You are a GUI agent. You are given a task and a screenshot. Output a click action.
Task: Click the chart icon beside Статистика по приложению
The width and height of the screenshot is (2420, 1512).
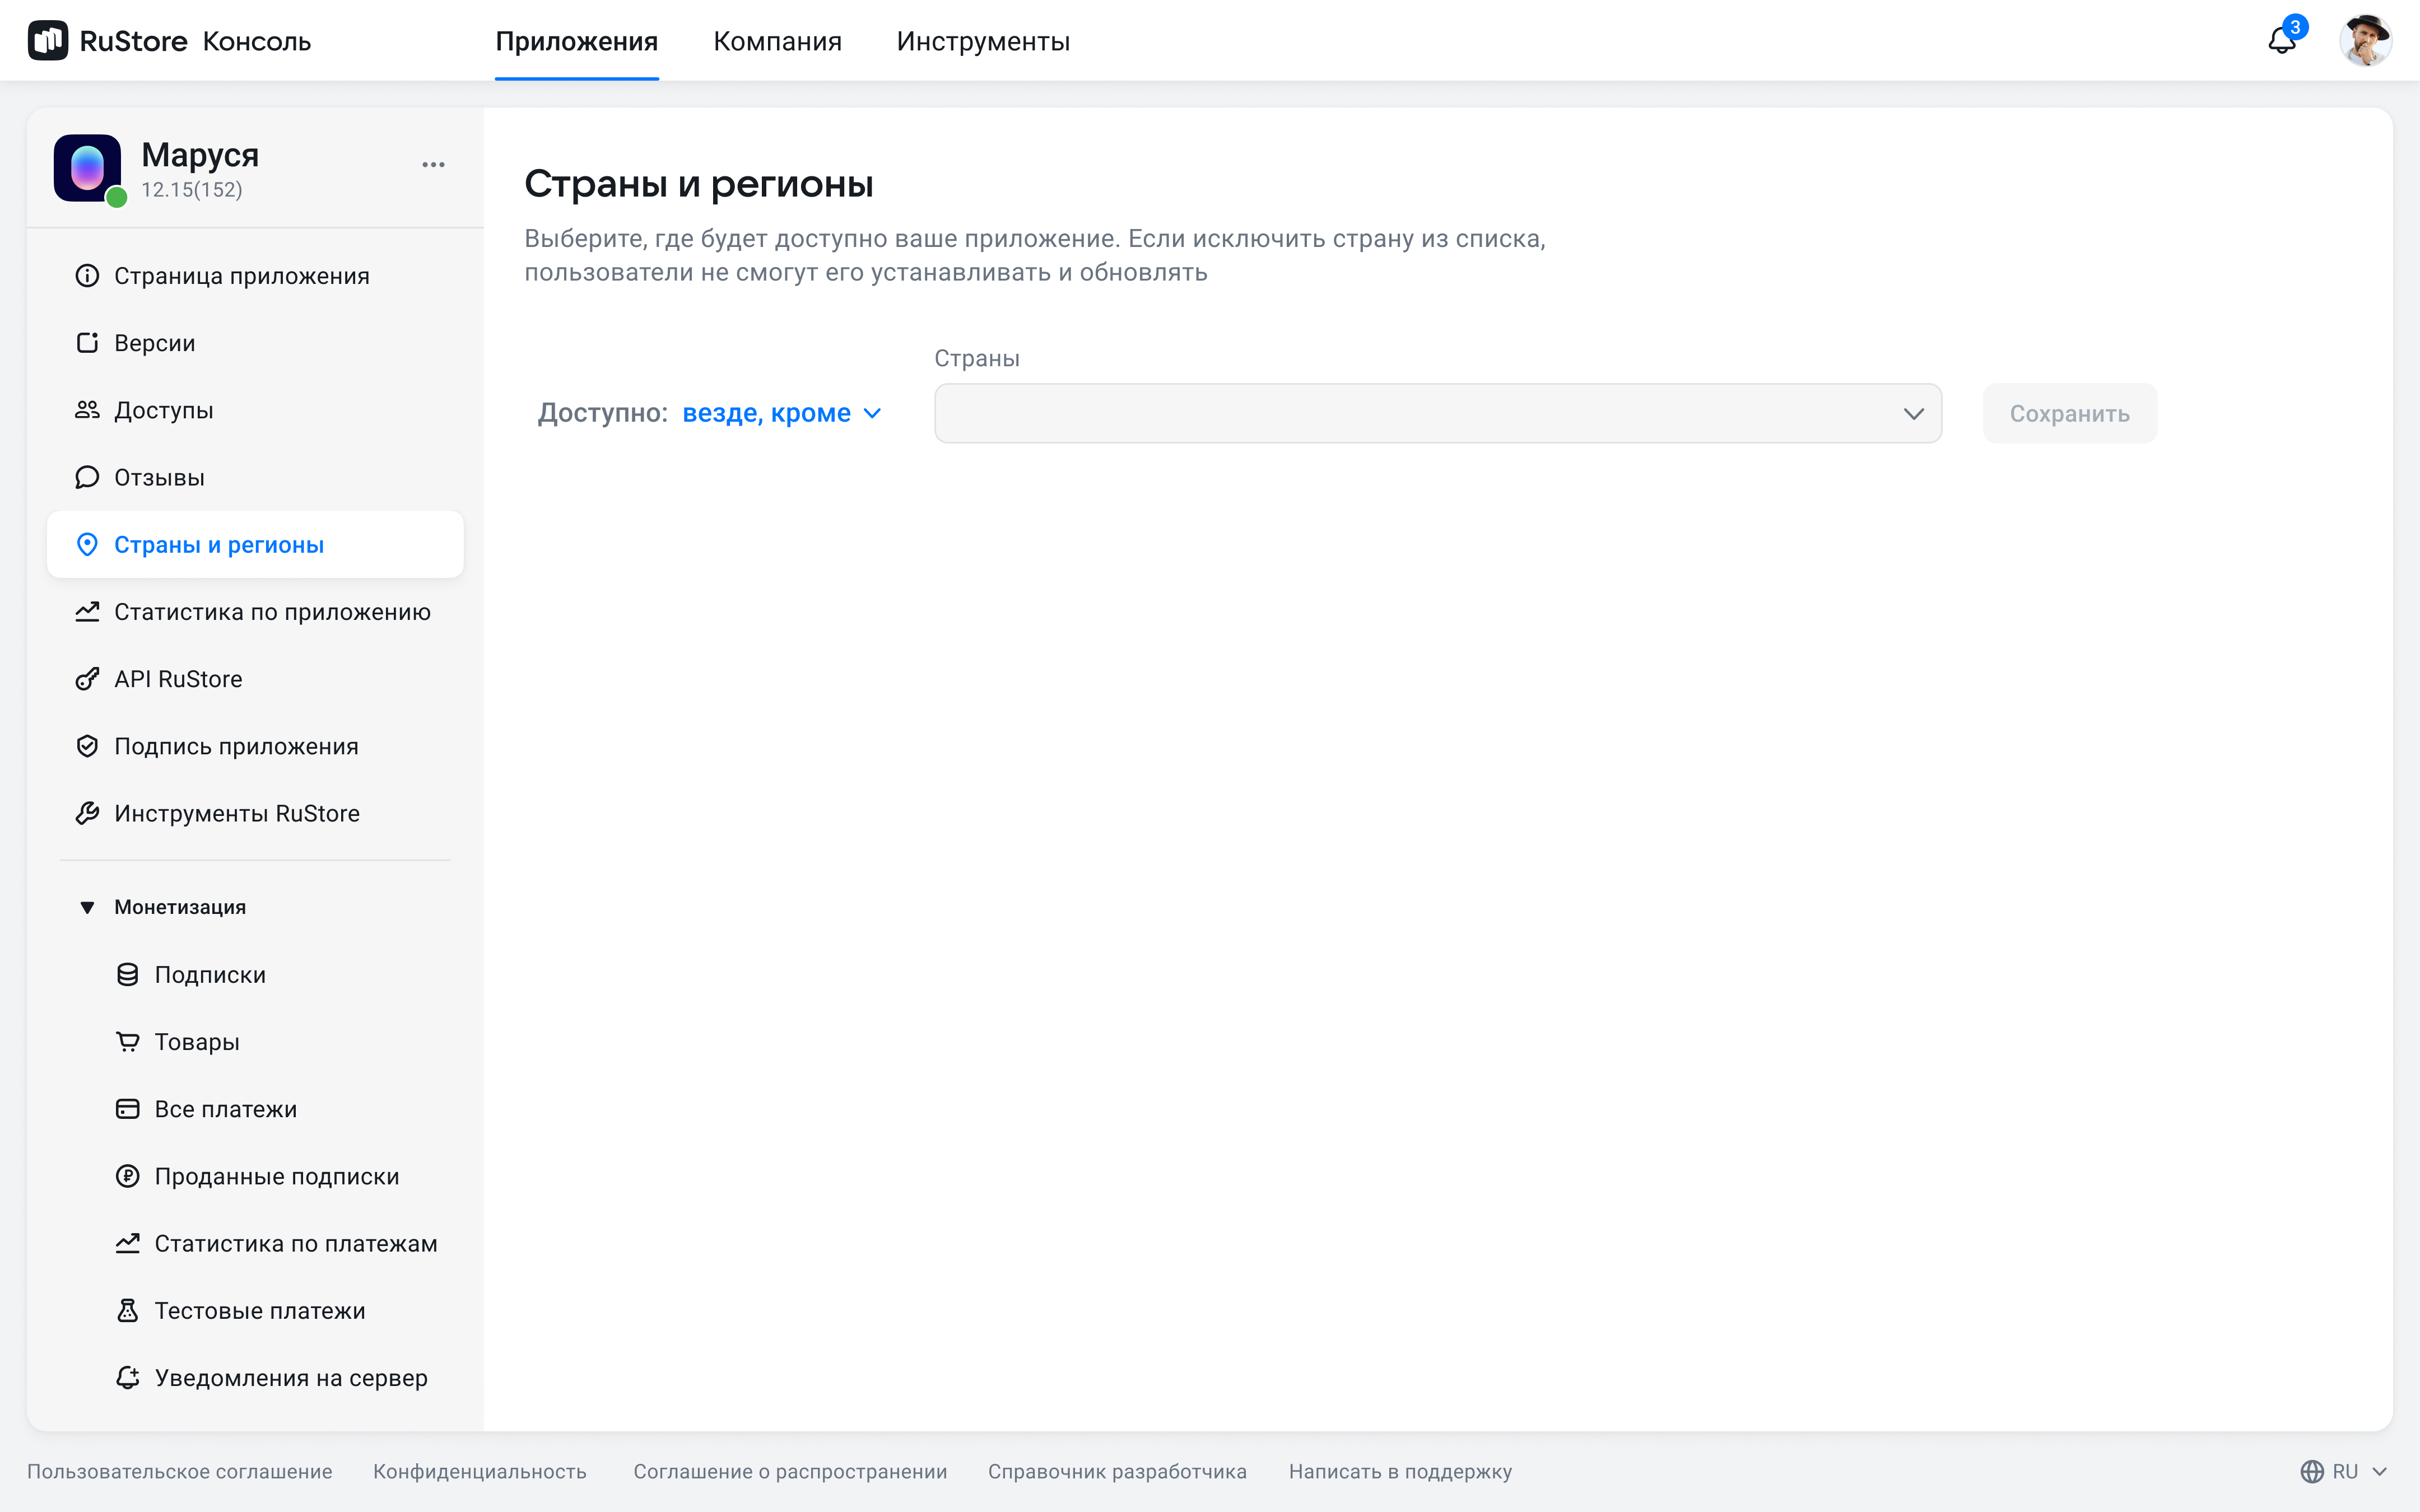click(88, 612)
